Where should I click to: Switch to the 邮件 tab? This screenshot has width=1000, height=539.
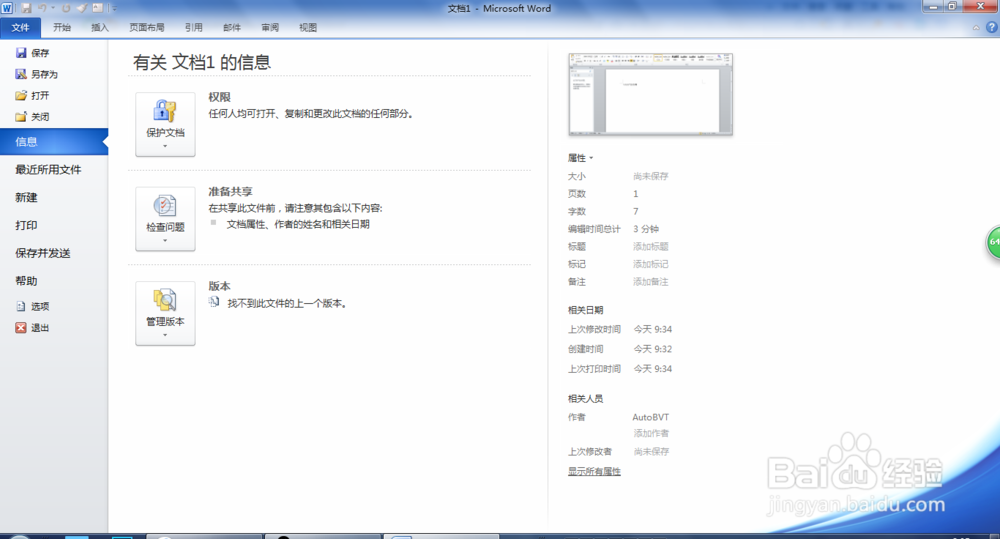(x=232, y=27)
